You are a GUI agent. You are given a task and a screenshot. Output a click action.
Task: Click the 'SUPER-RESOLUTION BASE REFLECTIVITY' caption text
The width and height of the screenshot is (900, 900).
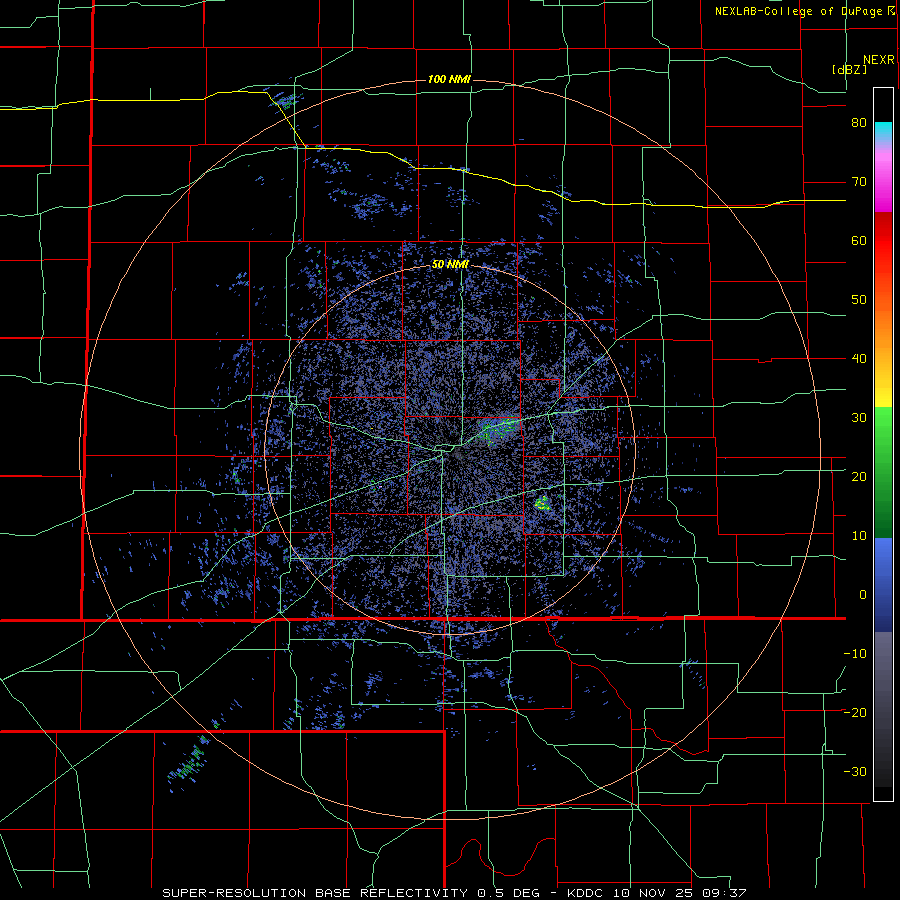coord(315,893)
